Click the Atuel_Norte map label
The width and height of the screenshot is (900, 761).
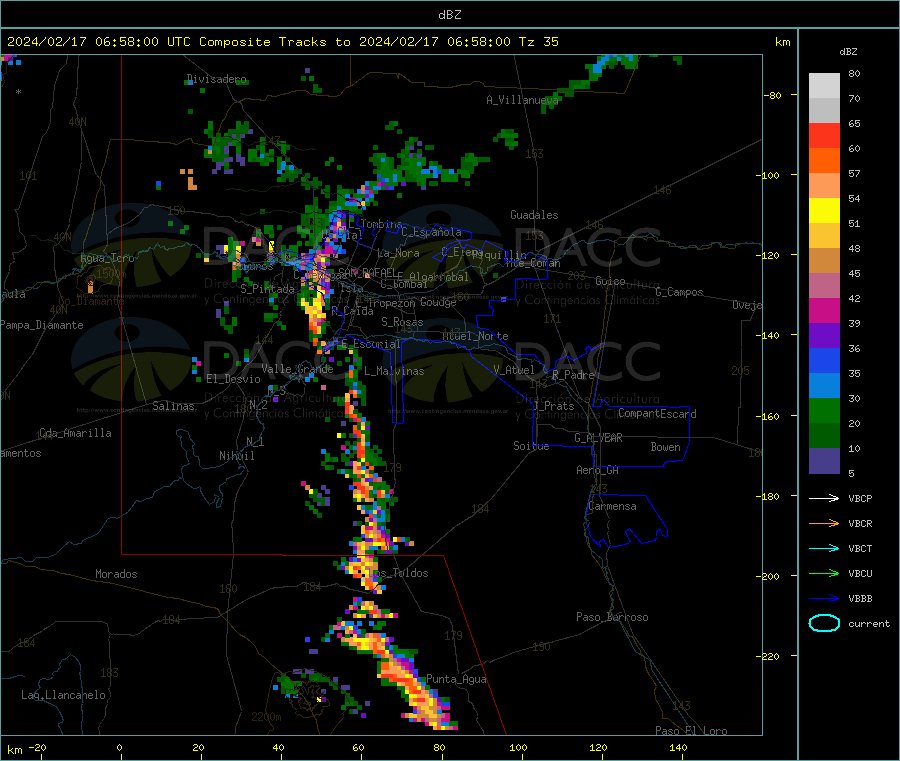[x=475, y=336]
